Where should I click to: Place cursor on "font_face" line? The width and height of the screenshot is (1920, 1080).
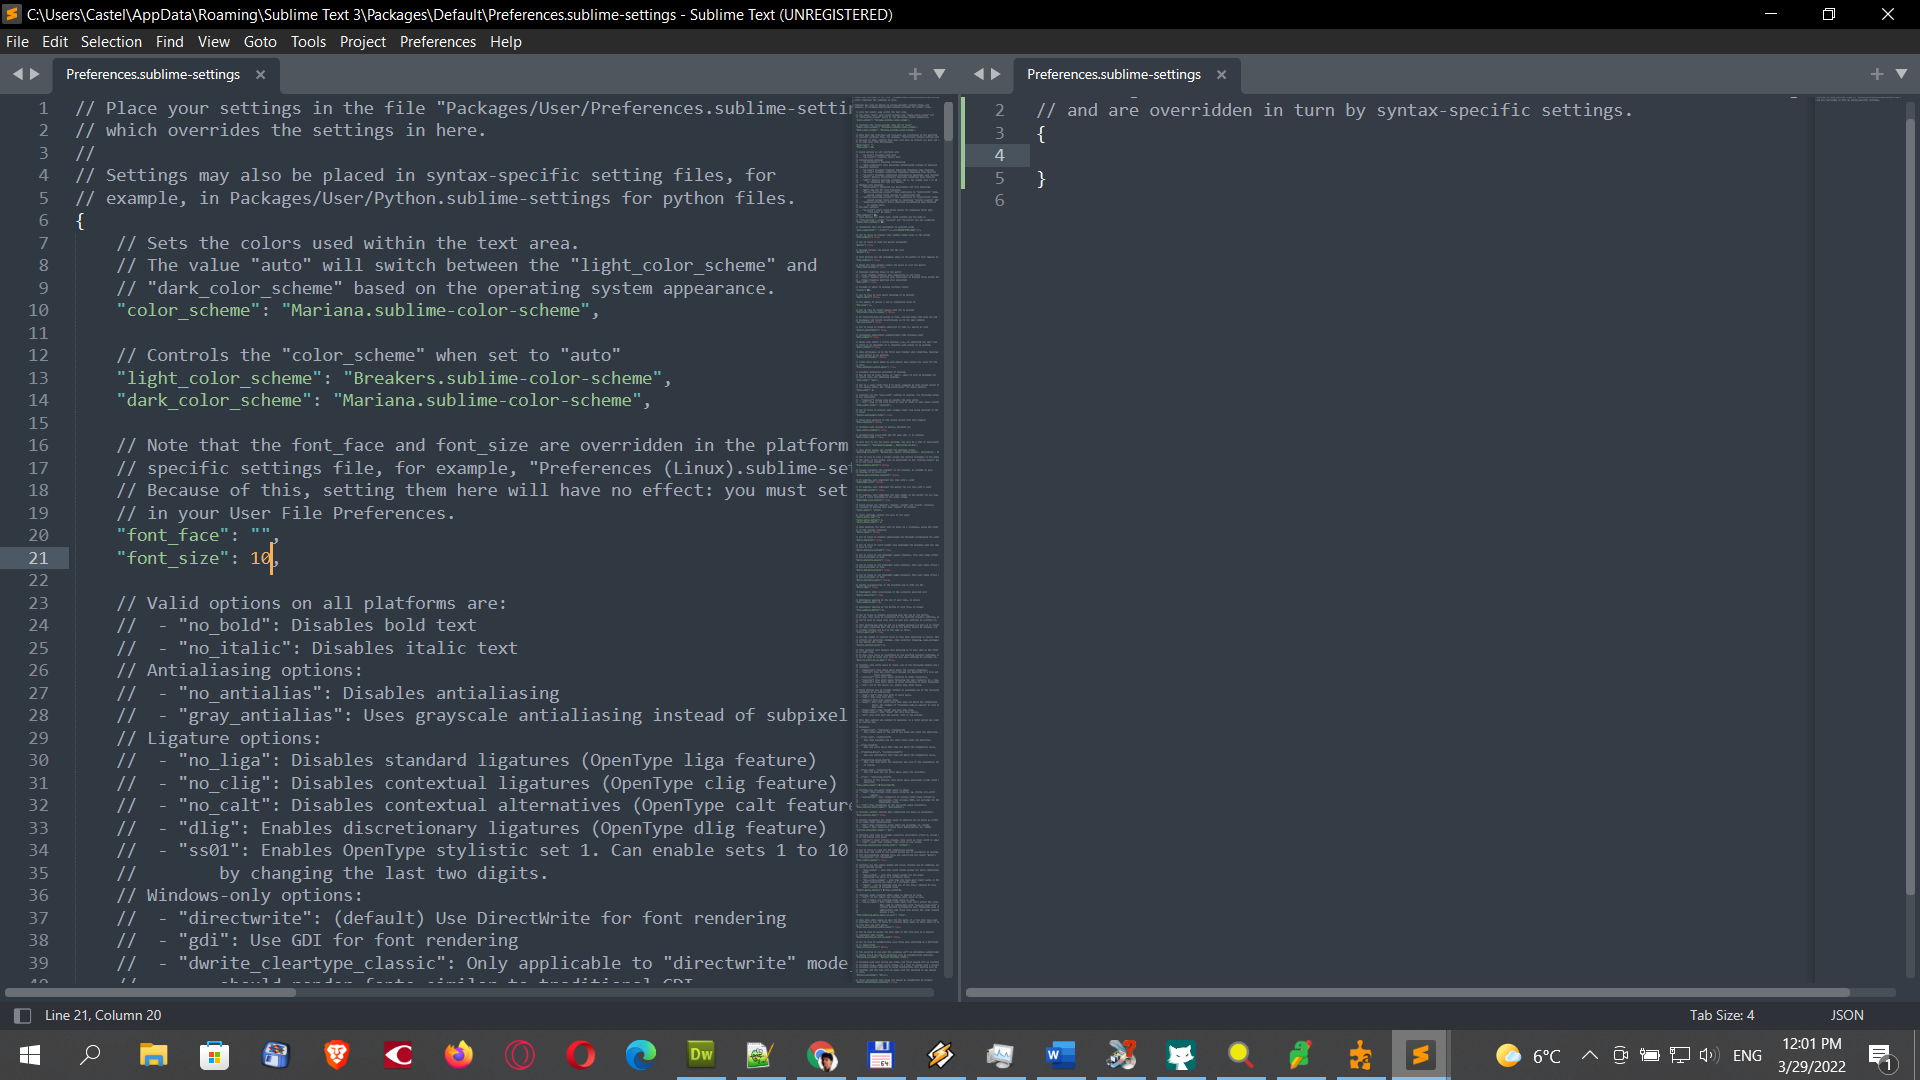coord(198,535)
